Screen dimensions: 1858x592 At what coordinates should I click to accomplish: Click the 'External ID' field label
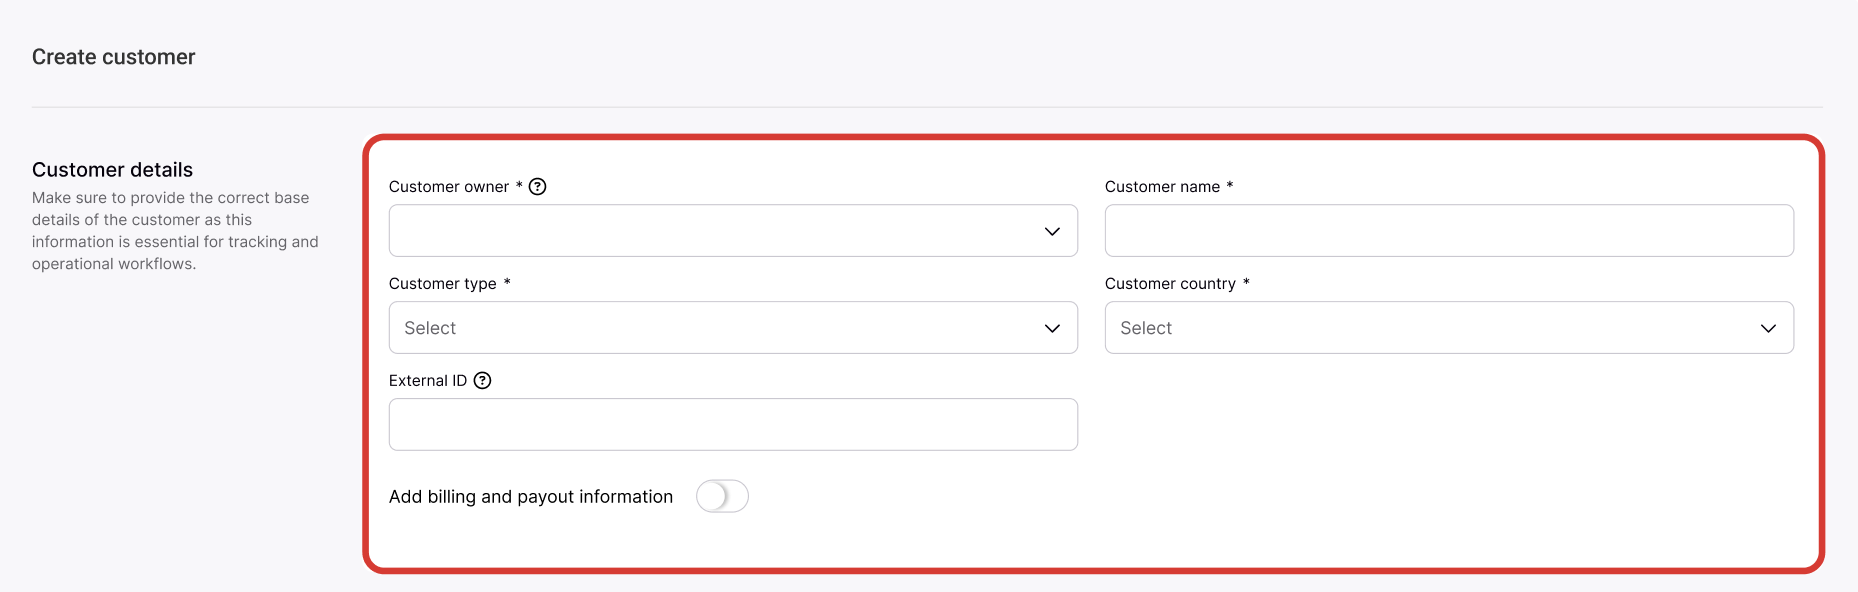(x=427, y=381)
